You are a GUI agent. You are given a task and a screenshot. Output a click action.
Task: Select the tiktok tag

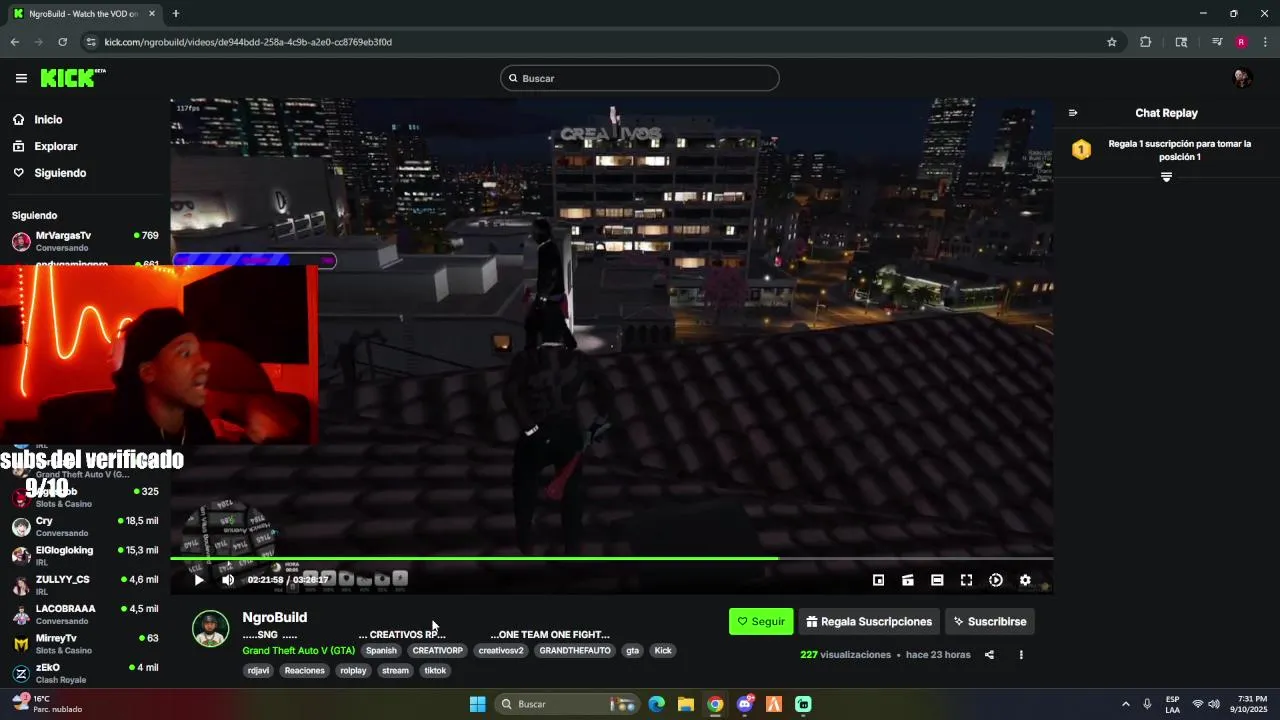[435, 670]
